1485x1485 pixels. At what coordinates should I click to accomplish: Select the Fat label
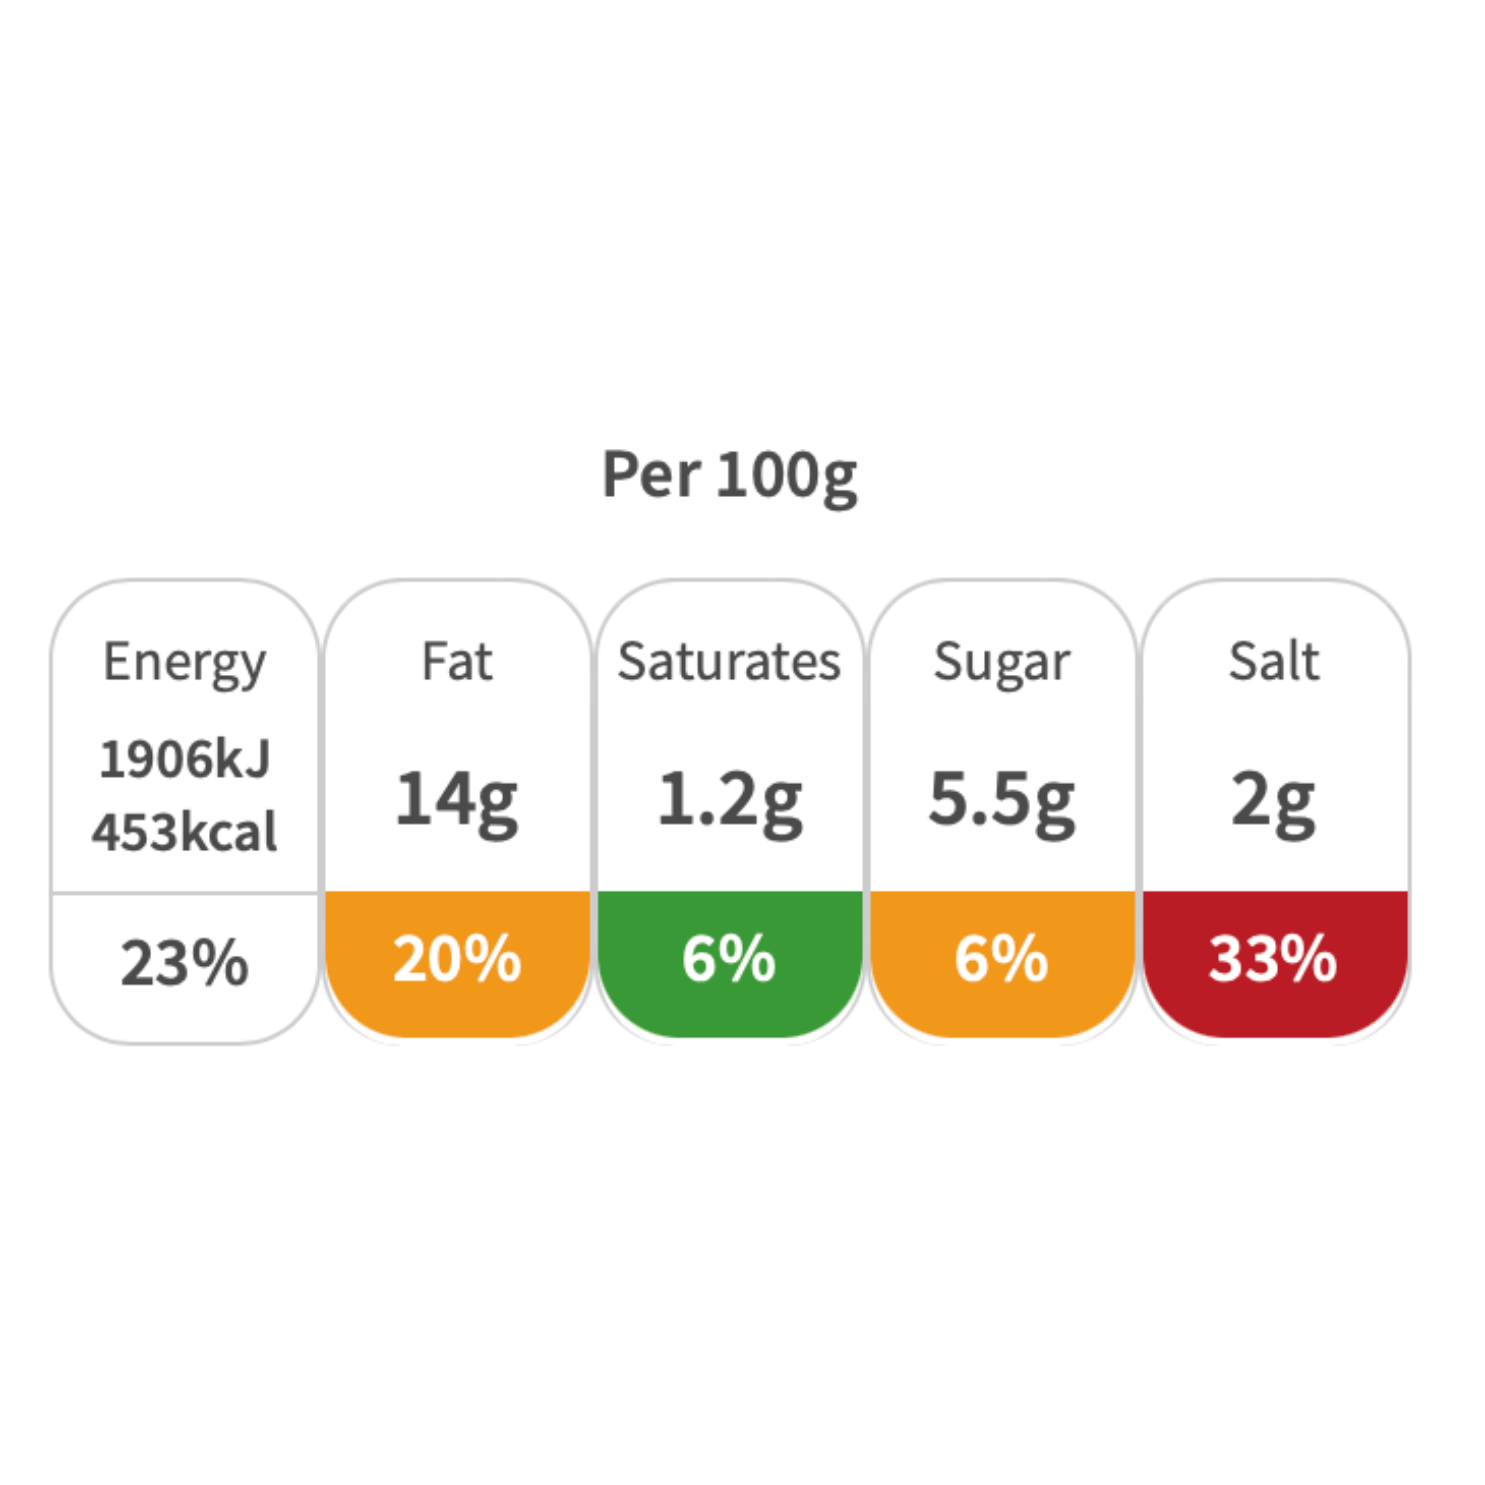pos(457,661)
